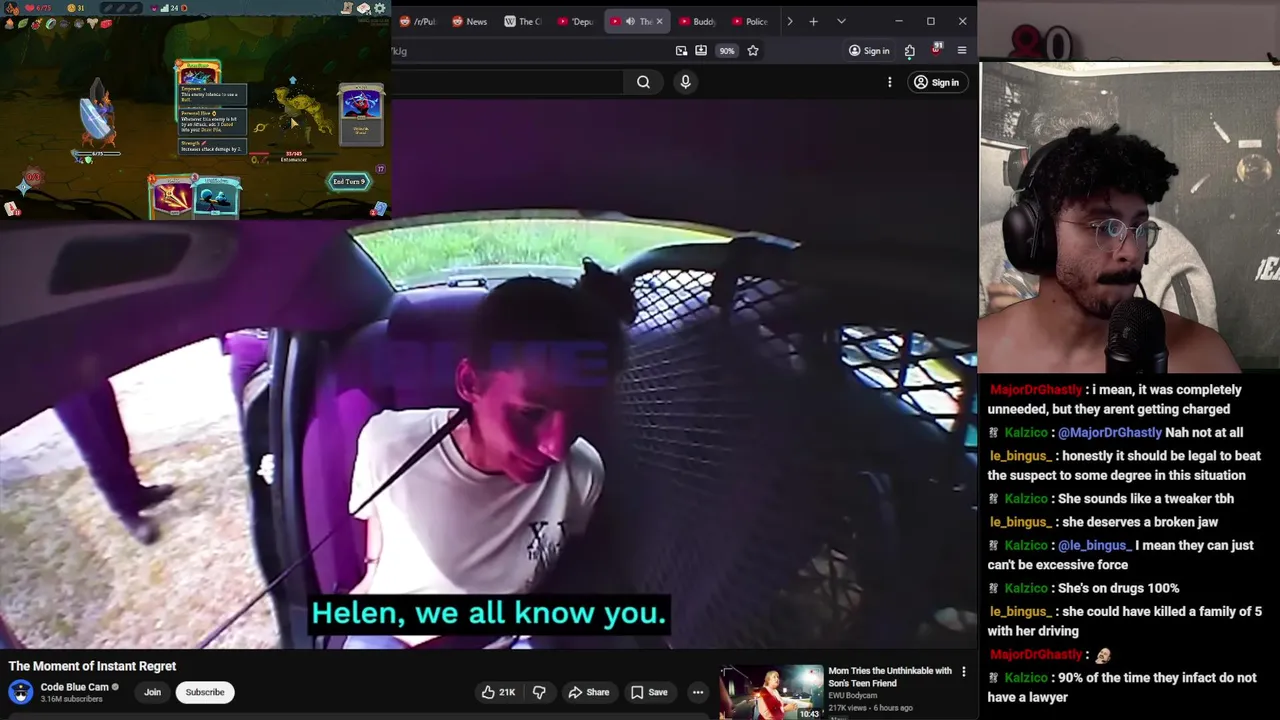
Task: Switch to the Wikipedia 'The C' tab
Action: point(522,21)
